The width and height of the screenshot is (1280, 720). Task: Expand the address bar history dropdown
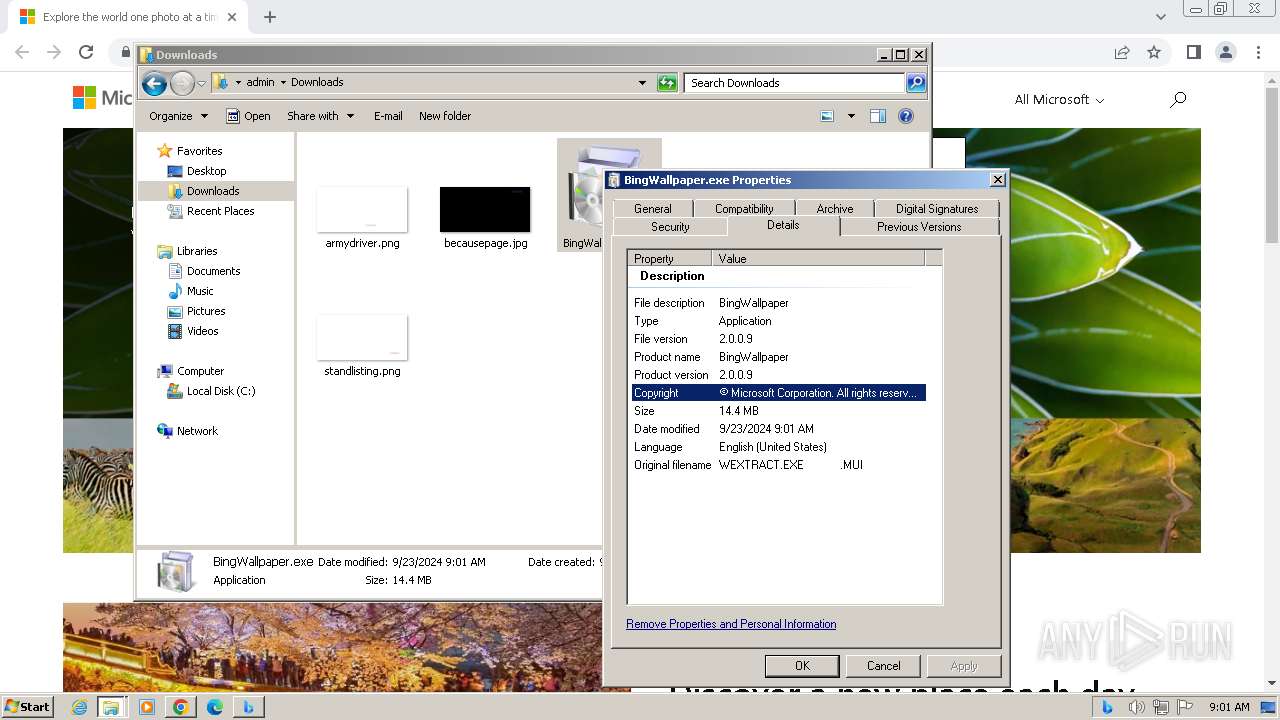642,83
